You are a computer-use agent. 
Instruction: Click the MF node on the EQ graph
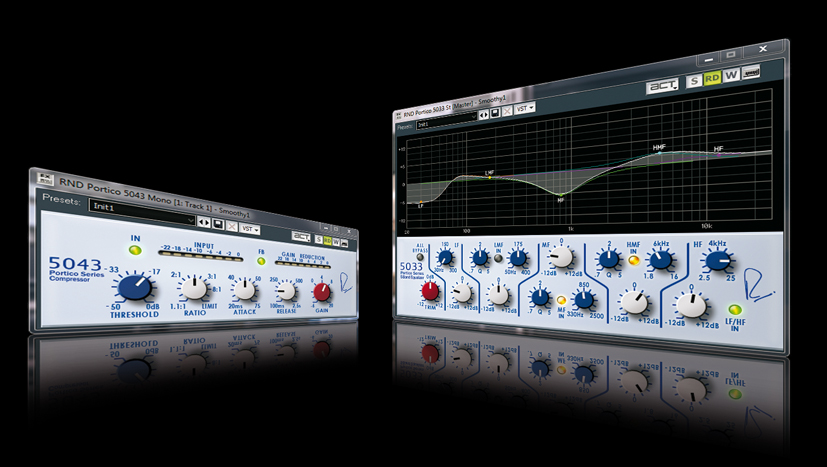(561, 195)
